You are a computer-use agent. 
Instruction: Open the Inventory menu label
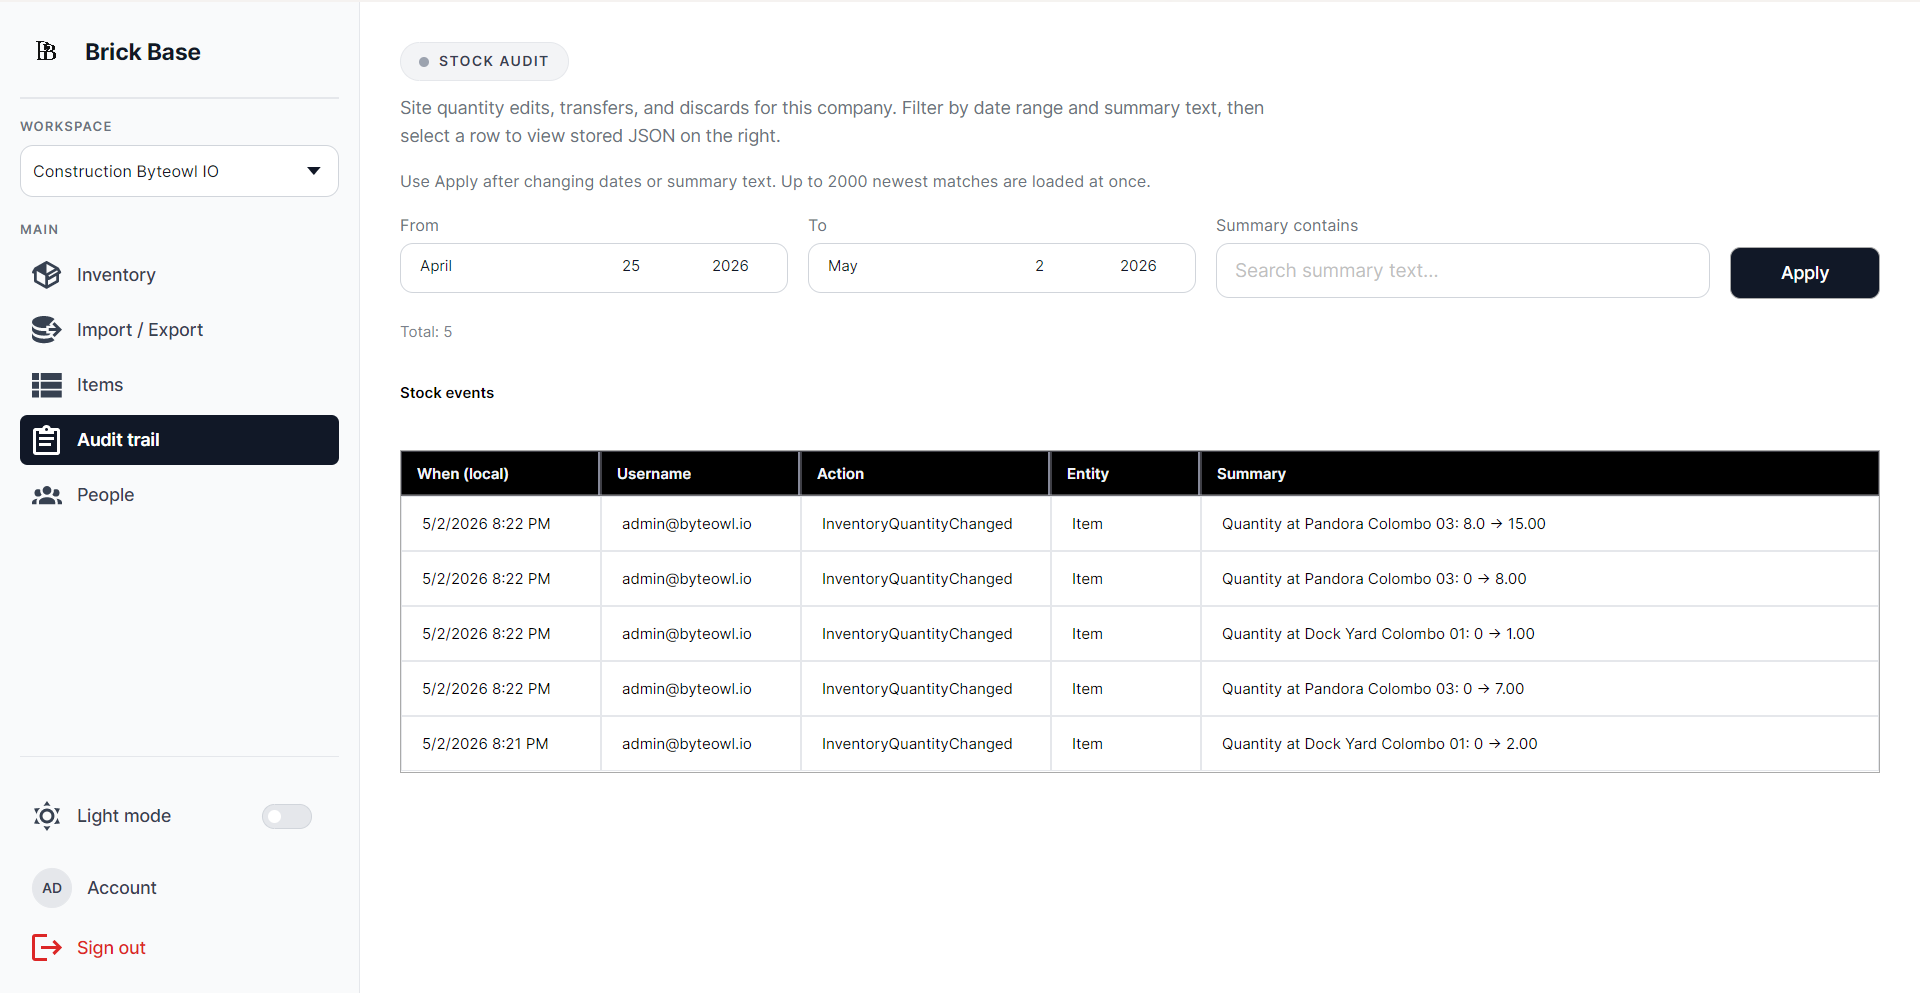(116, 275)
